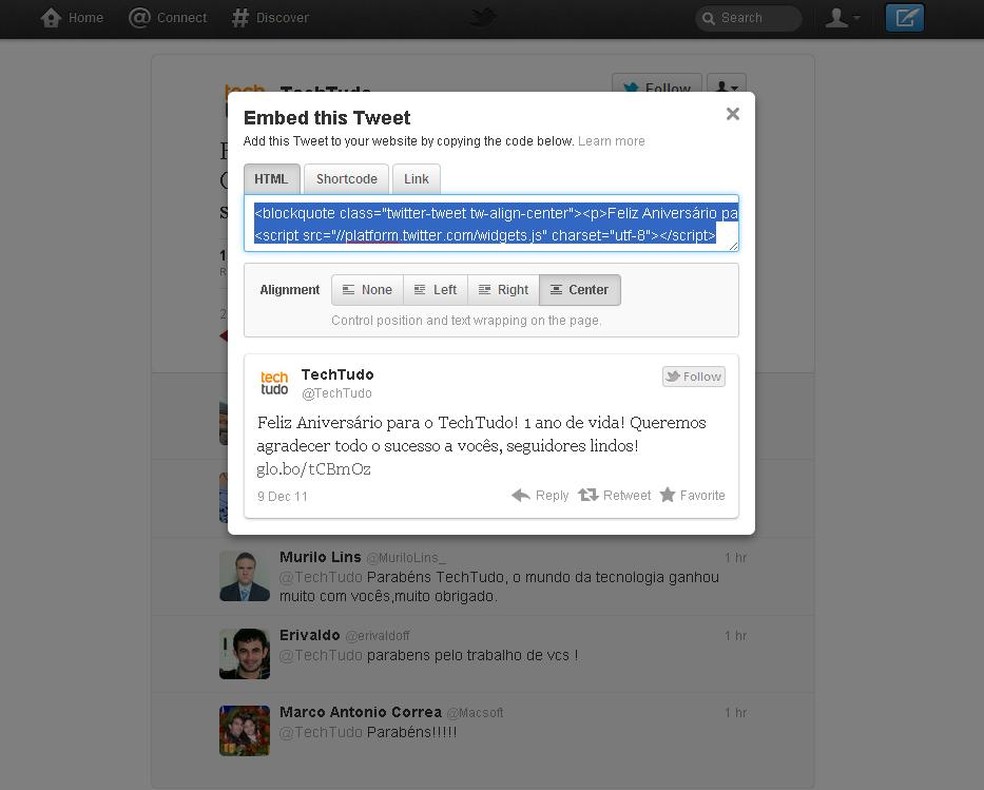Click the TechTudo logo in tweet preview
This screenshot has width=984, height=790.
point(274,383)
